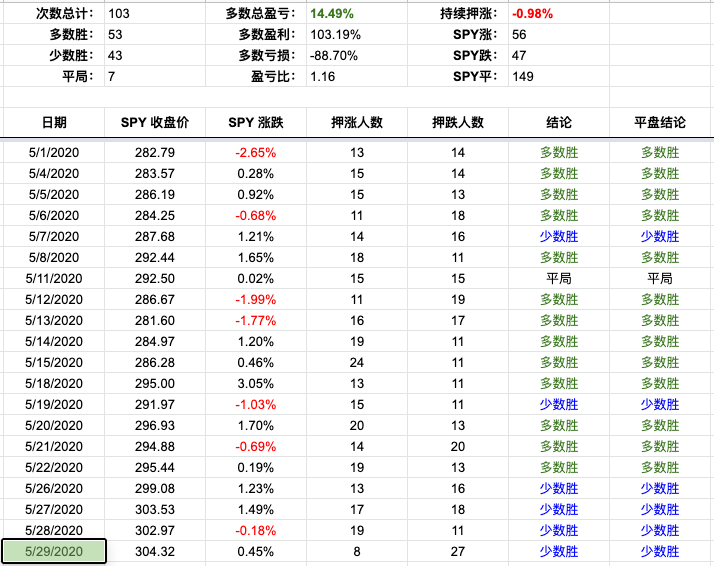Click the 平盘结论 header cell
This screenshot has width=714, height=566.
[660, 122]
